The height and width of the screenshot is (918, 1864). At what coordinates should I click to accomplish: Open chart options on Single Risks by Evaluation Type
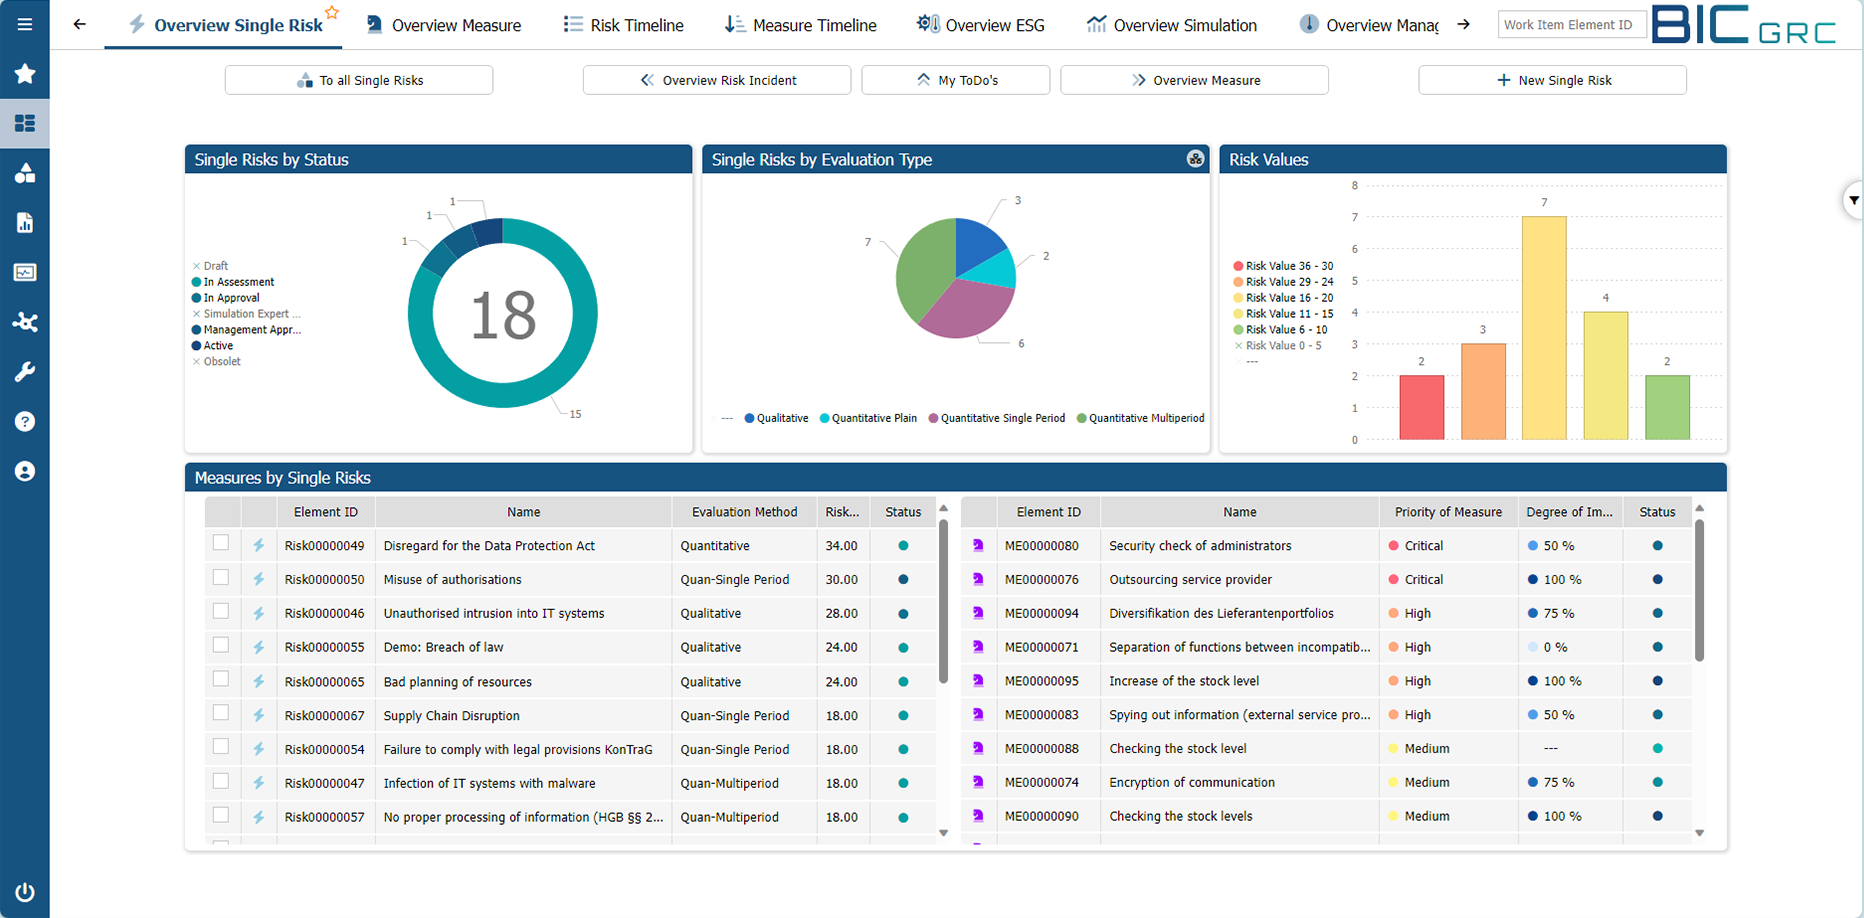[1195, 158]
